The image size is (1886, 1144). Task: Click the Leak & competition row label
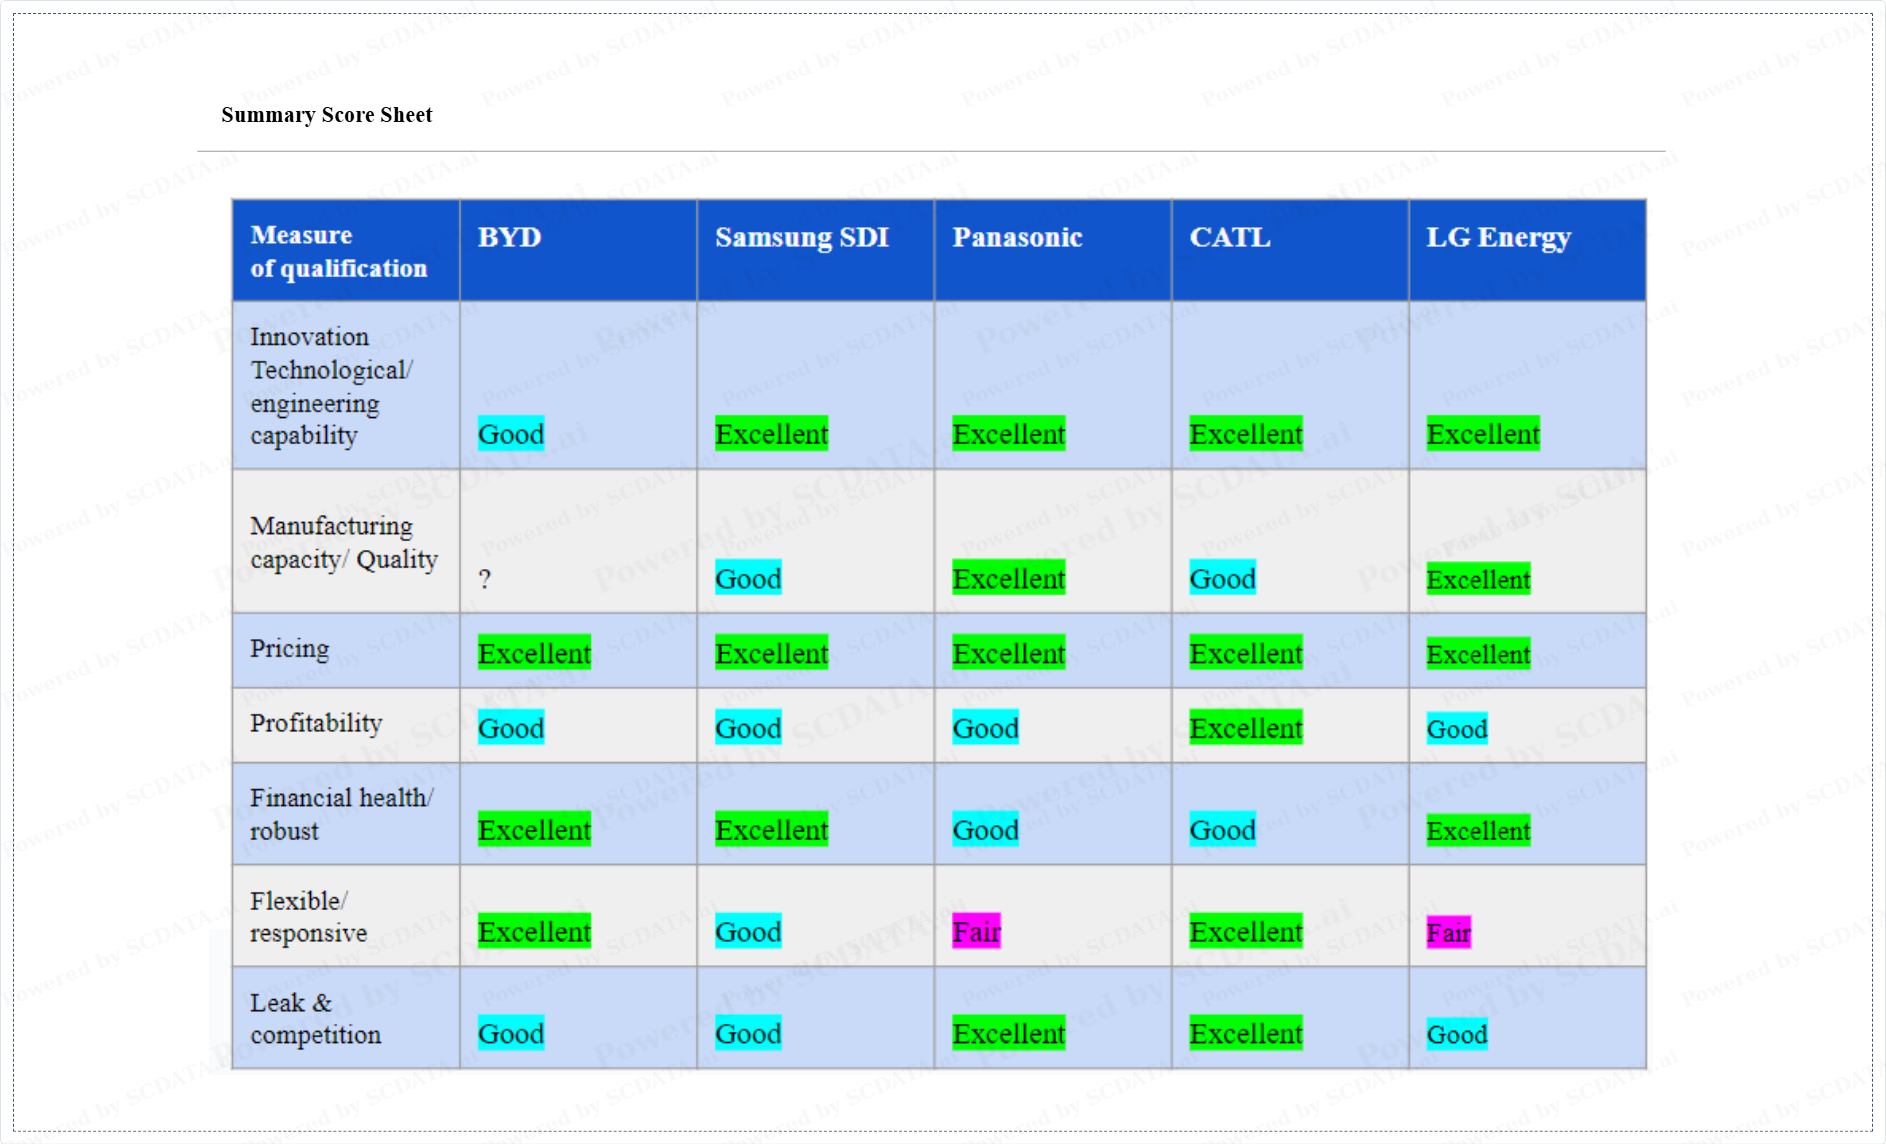click(x=315, y=1018)
